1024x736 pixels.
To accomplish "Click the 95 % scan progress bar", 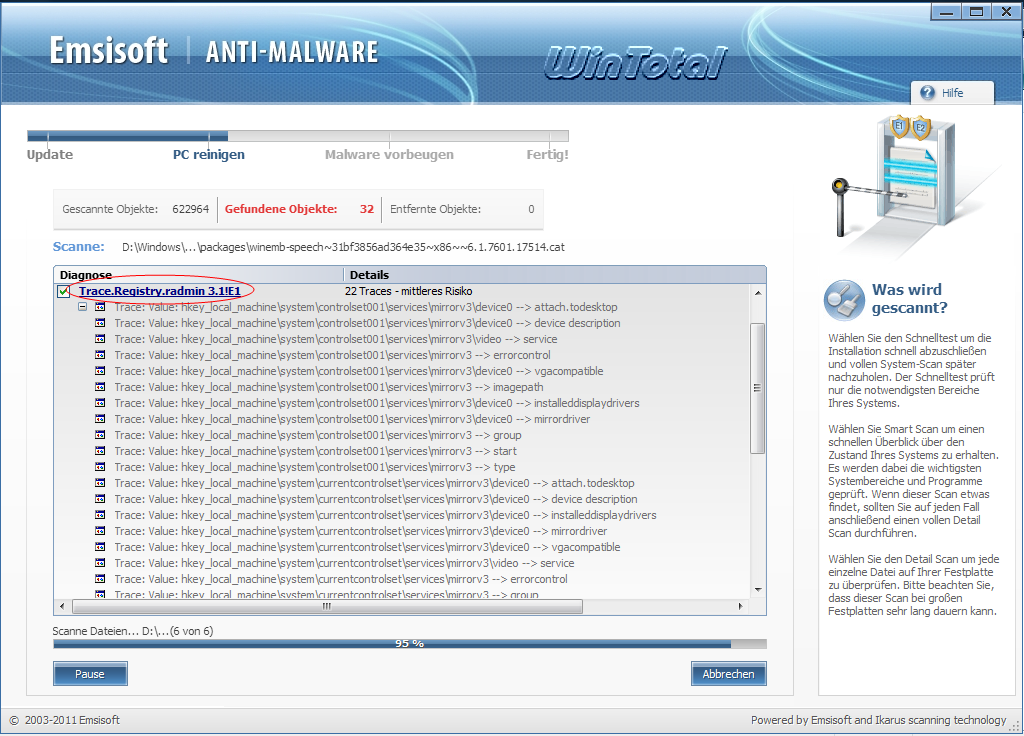I will 409,644.
